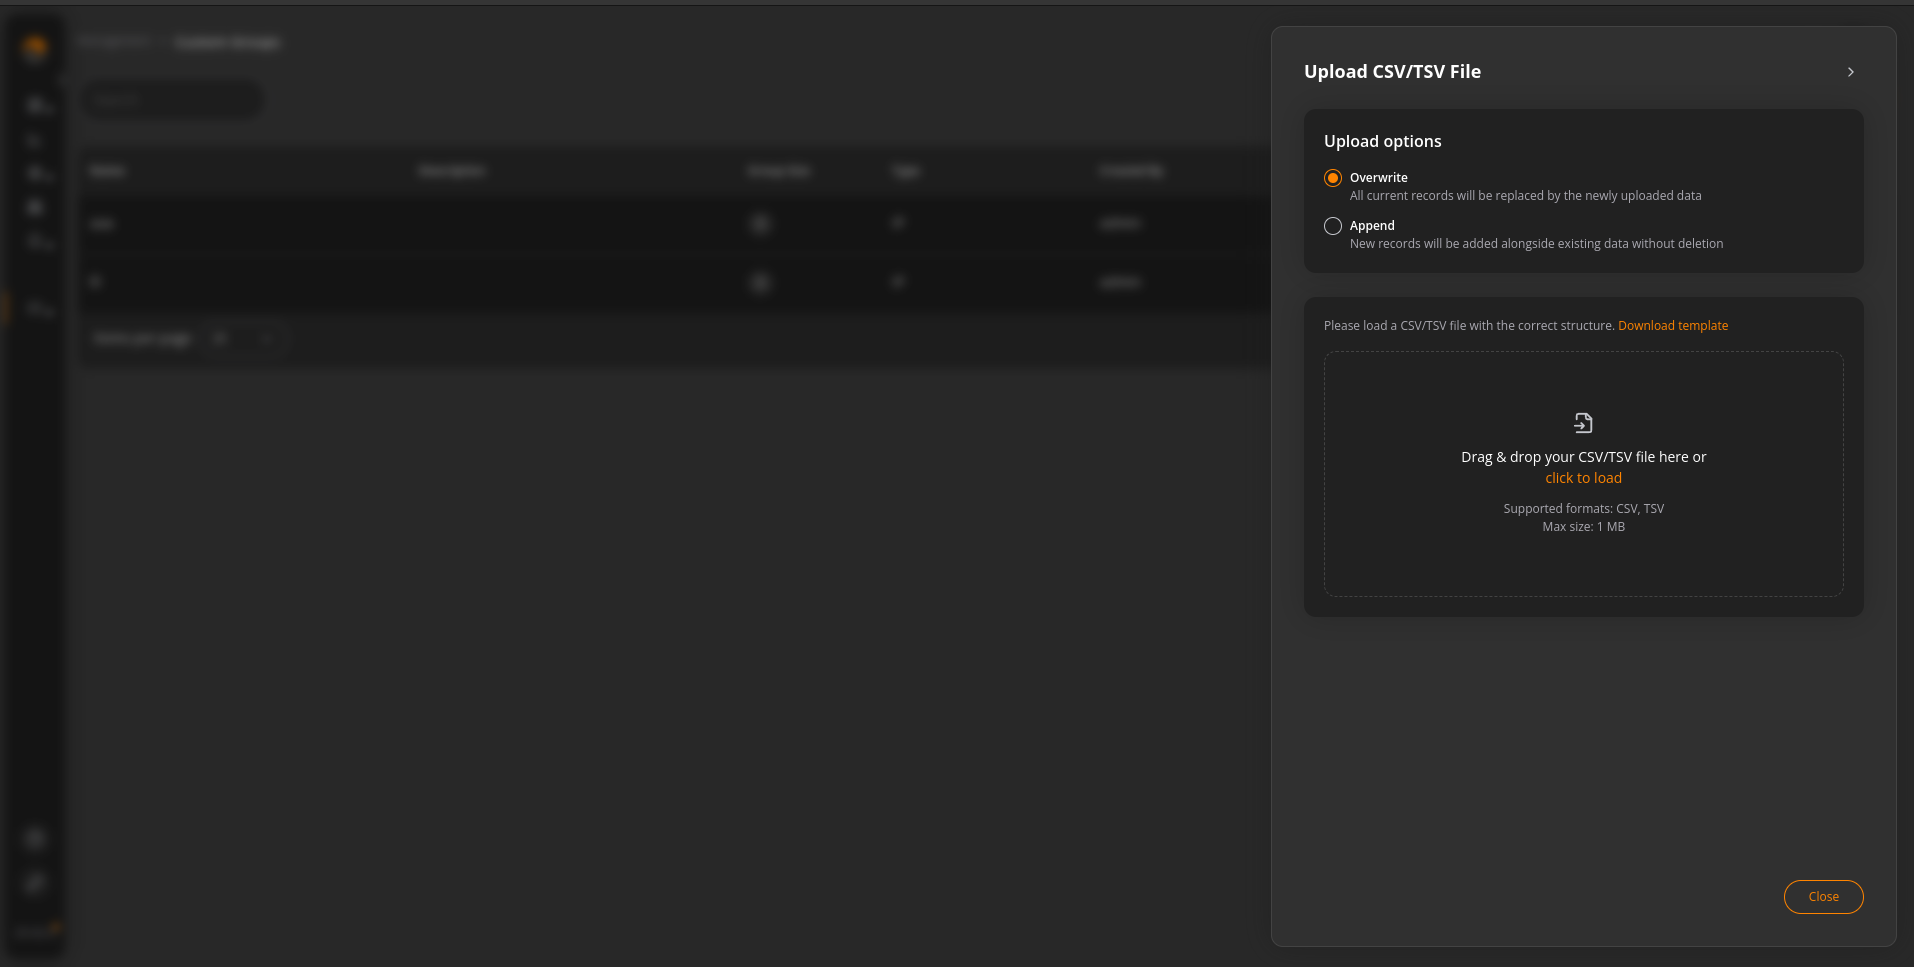Open the active sidebar item marked orange

click(x=38, y=308)
